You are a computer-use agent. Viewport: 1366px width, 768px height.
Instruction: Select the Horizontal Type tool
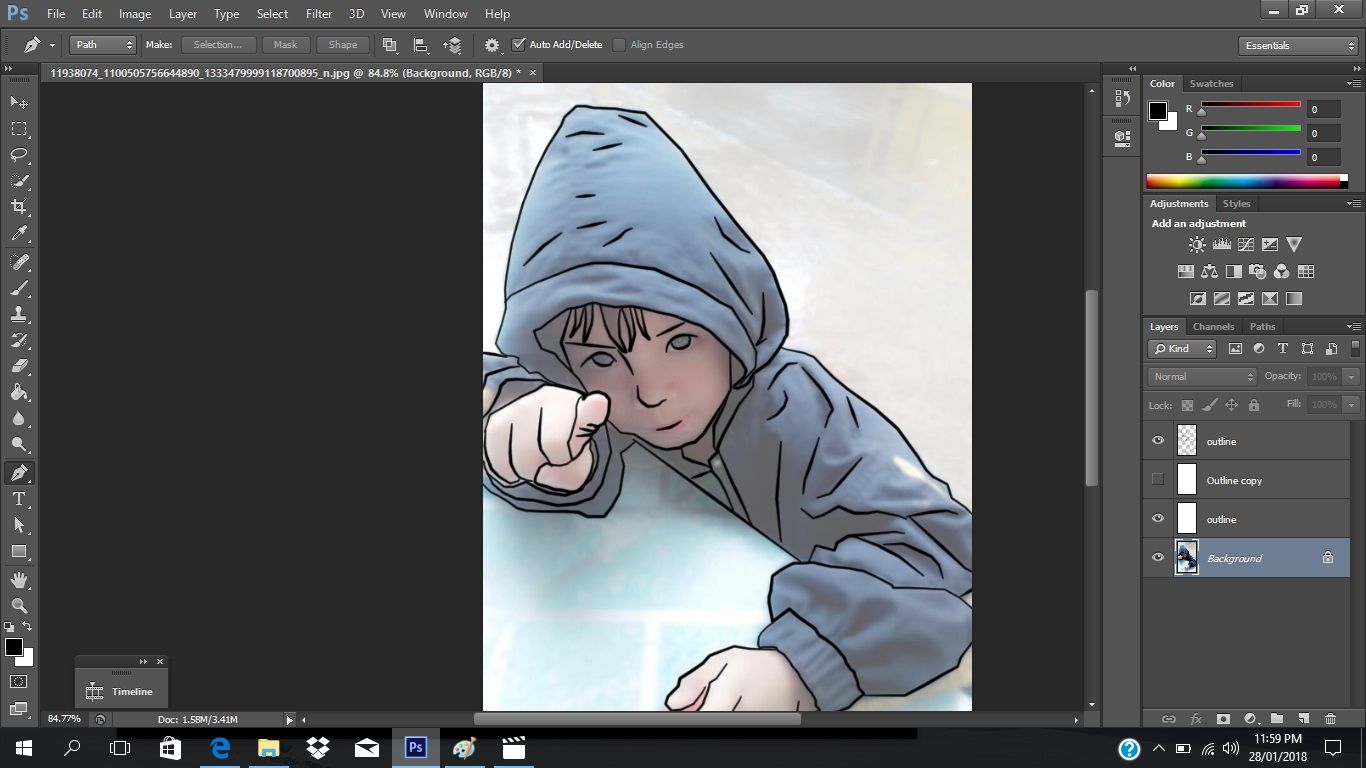pyautogui.click(x=19, y=499)
